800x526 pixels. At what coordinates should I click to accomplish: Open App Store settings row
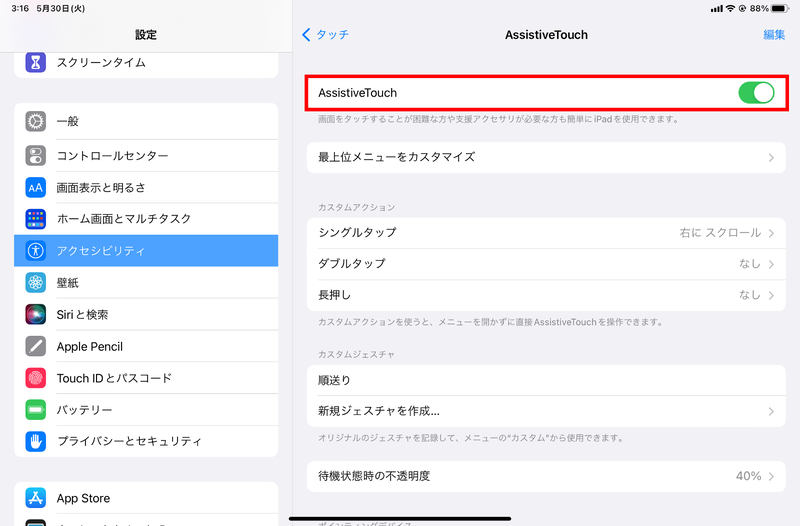[146, 498]
